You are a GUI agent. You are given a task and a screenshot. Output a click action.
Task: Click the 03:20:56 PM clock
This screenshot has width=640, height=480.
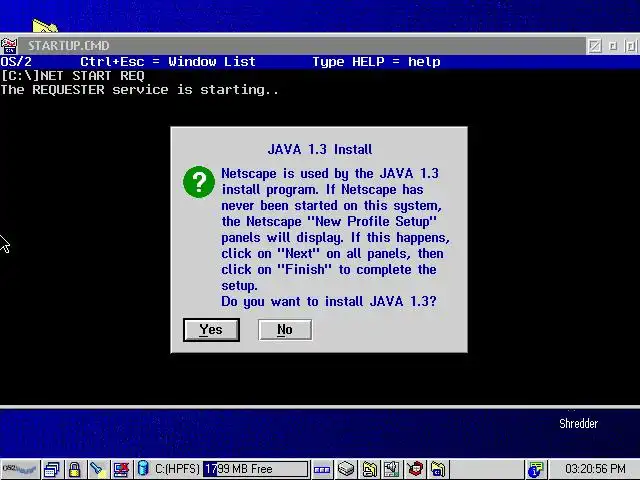tap(595, 469)
